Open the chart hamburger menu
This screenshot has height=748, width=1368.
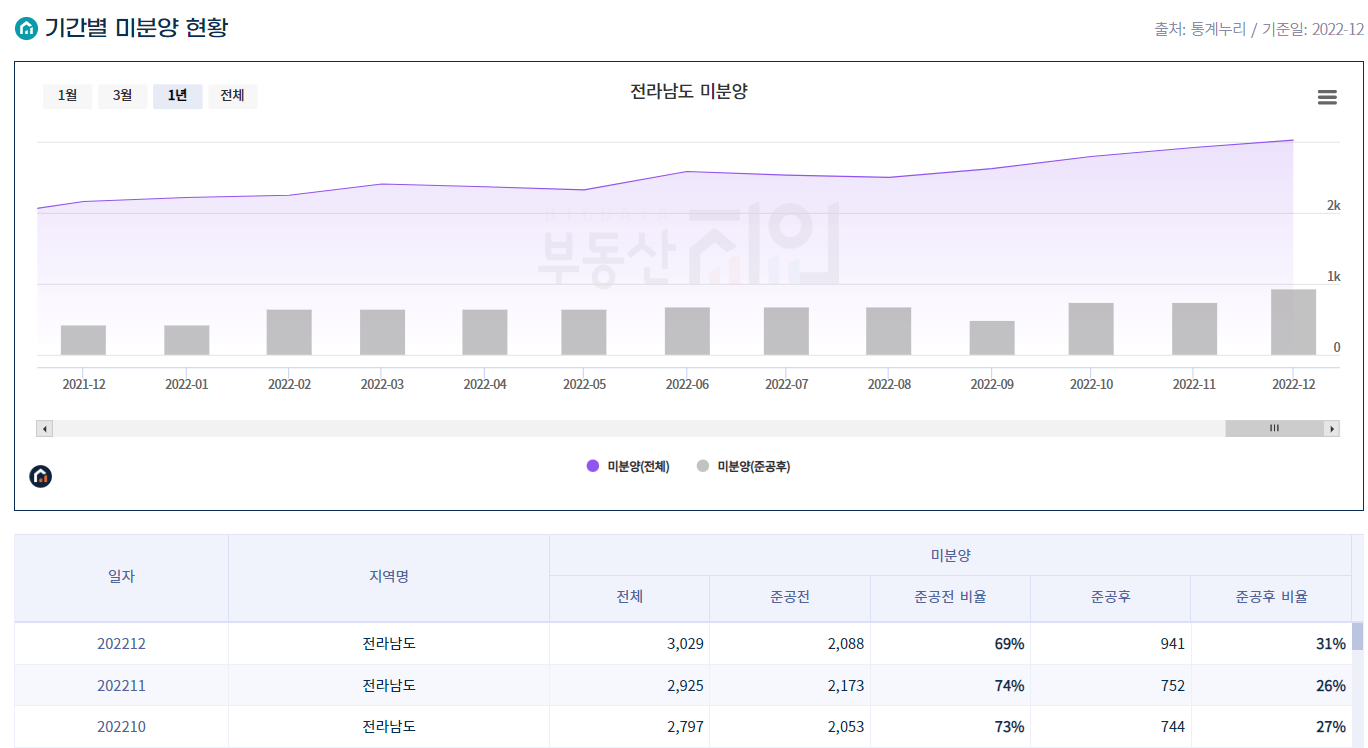click(1327, 97)
